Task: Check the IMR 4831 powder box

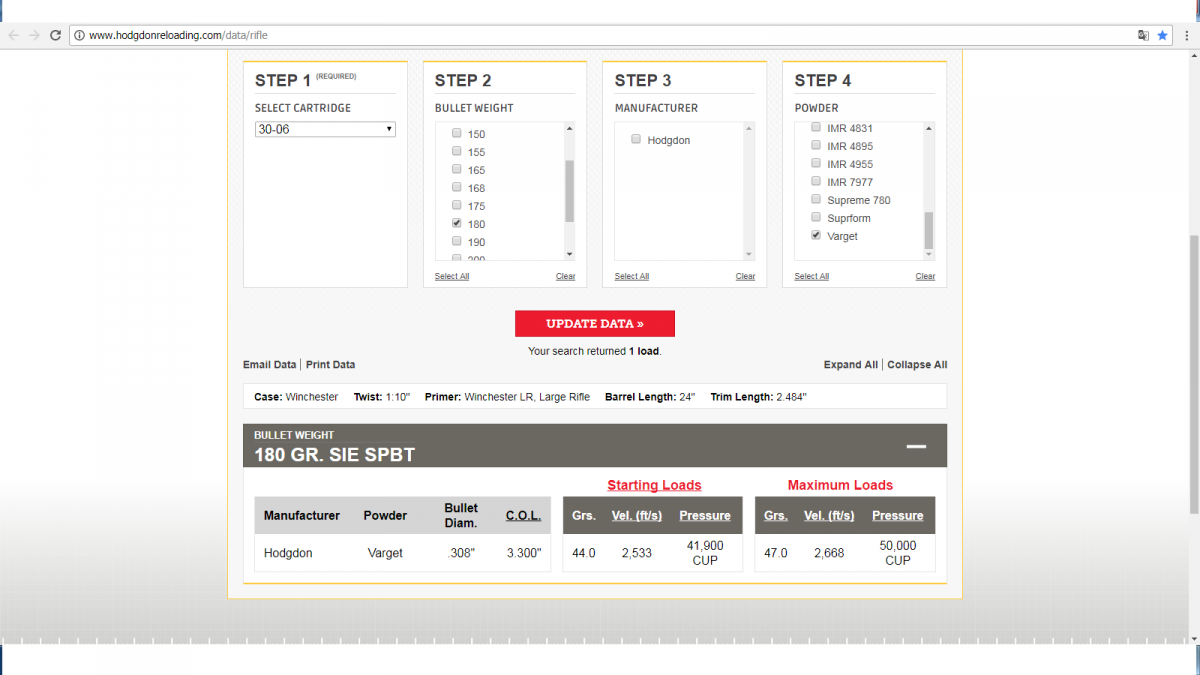Action: point(816,127)
